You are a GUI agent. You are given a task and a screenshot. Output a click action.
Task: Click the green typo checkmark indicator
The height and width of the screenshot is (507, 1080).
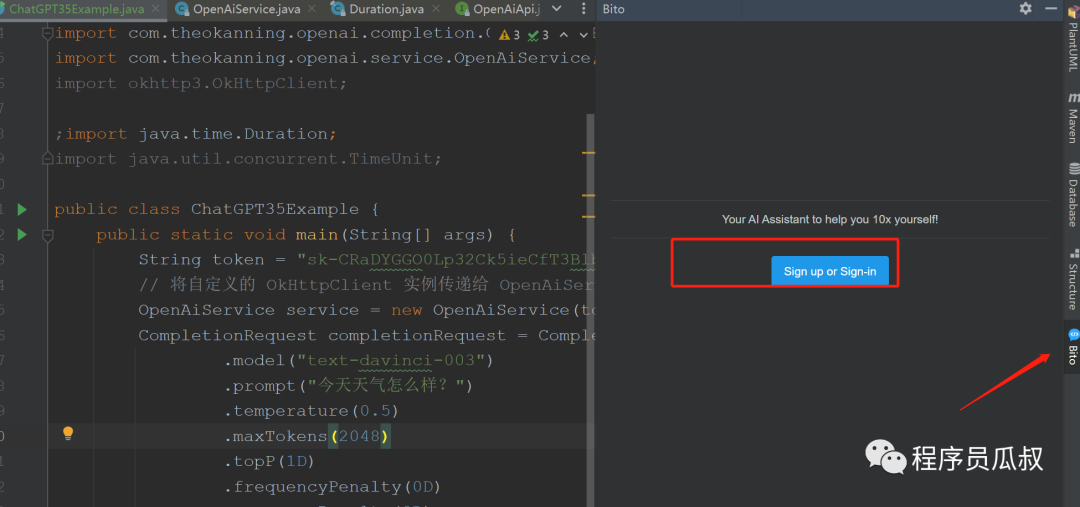click(x=538, y=34)
